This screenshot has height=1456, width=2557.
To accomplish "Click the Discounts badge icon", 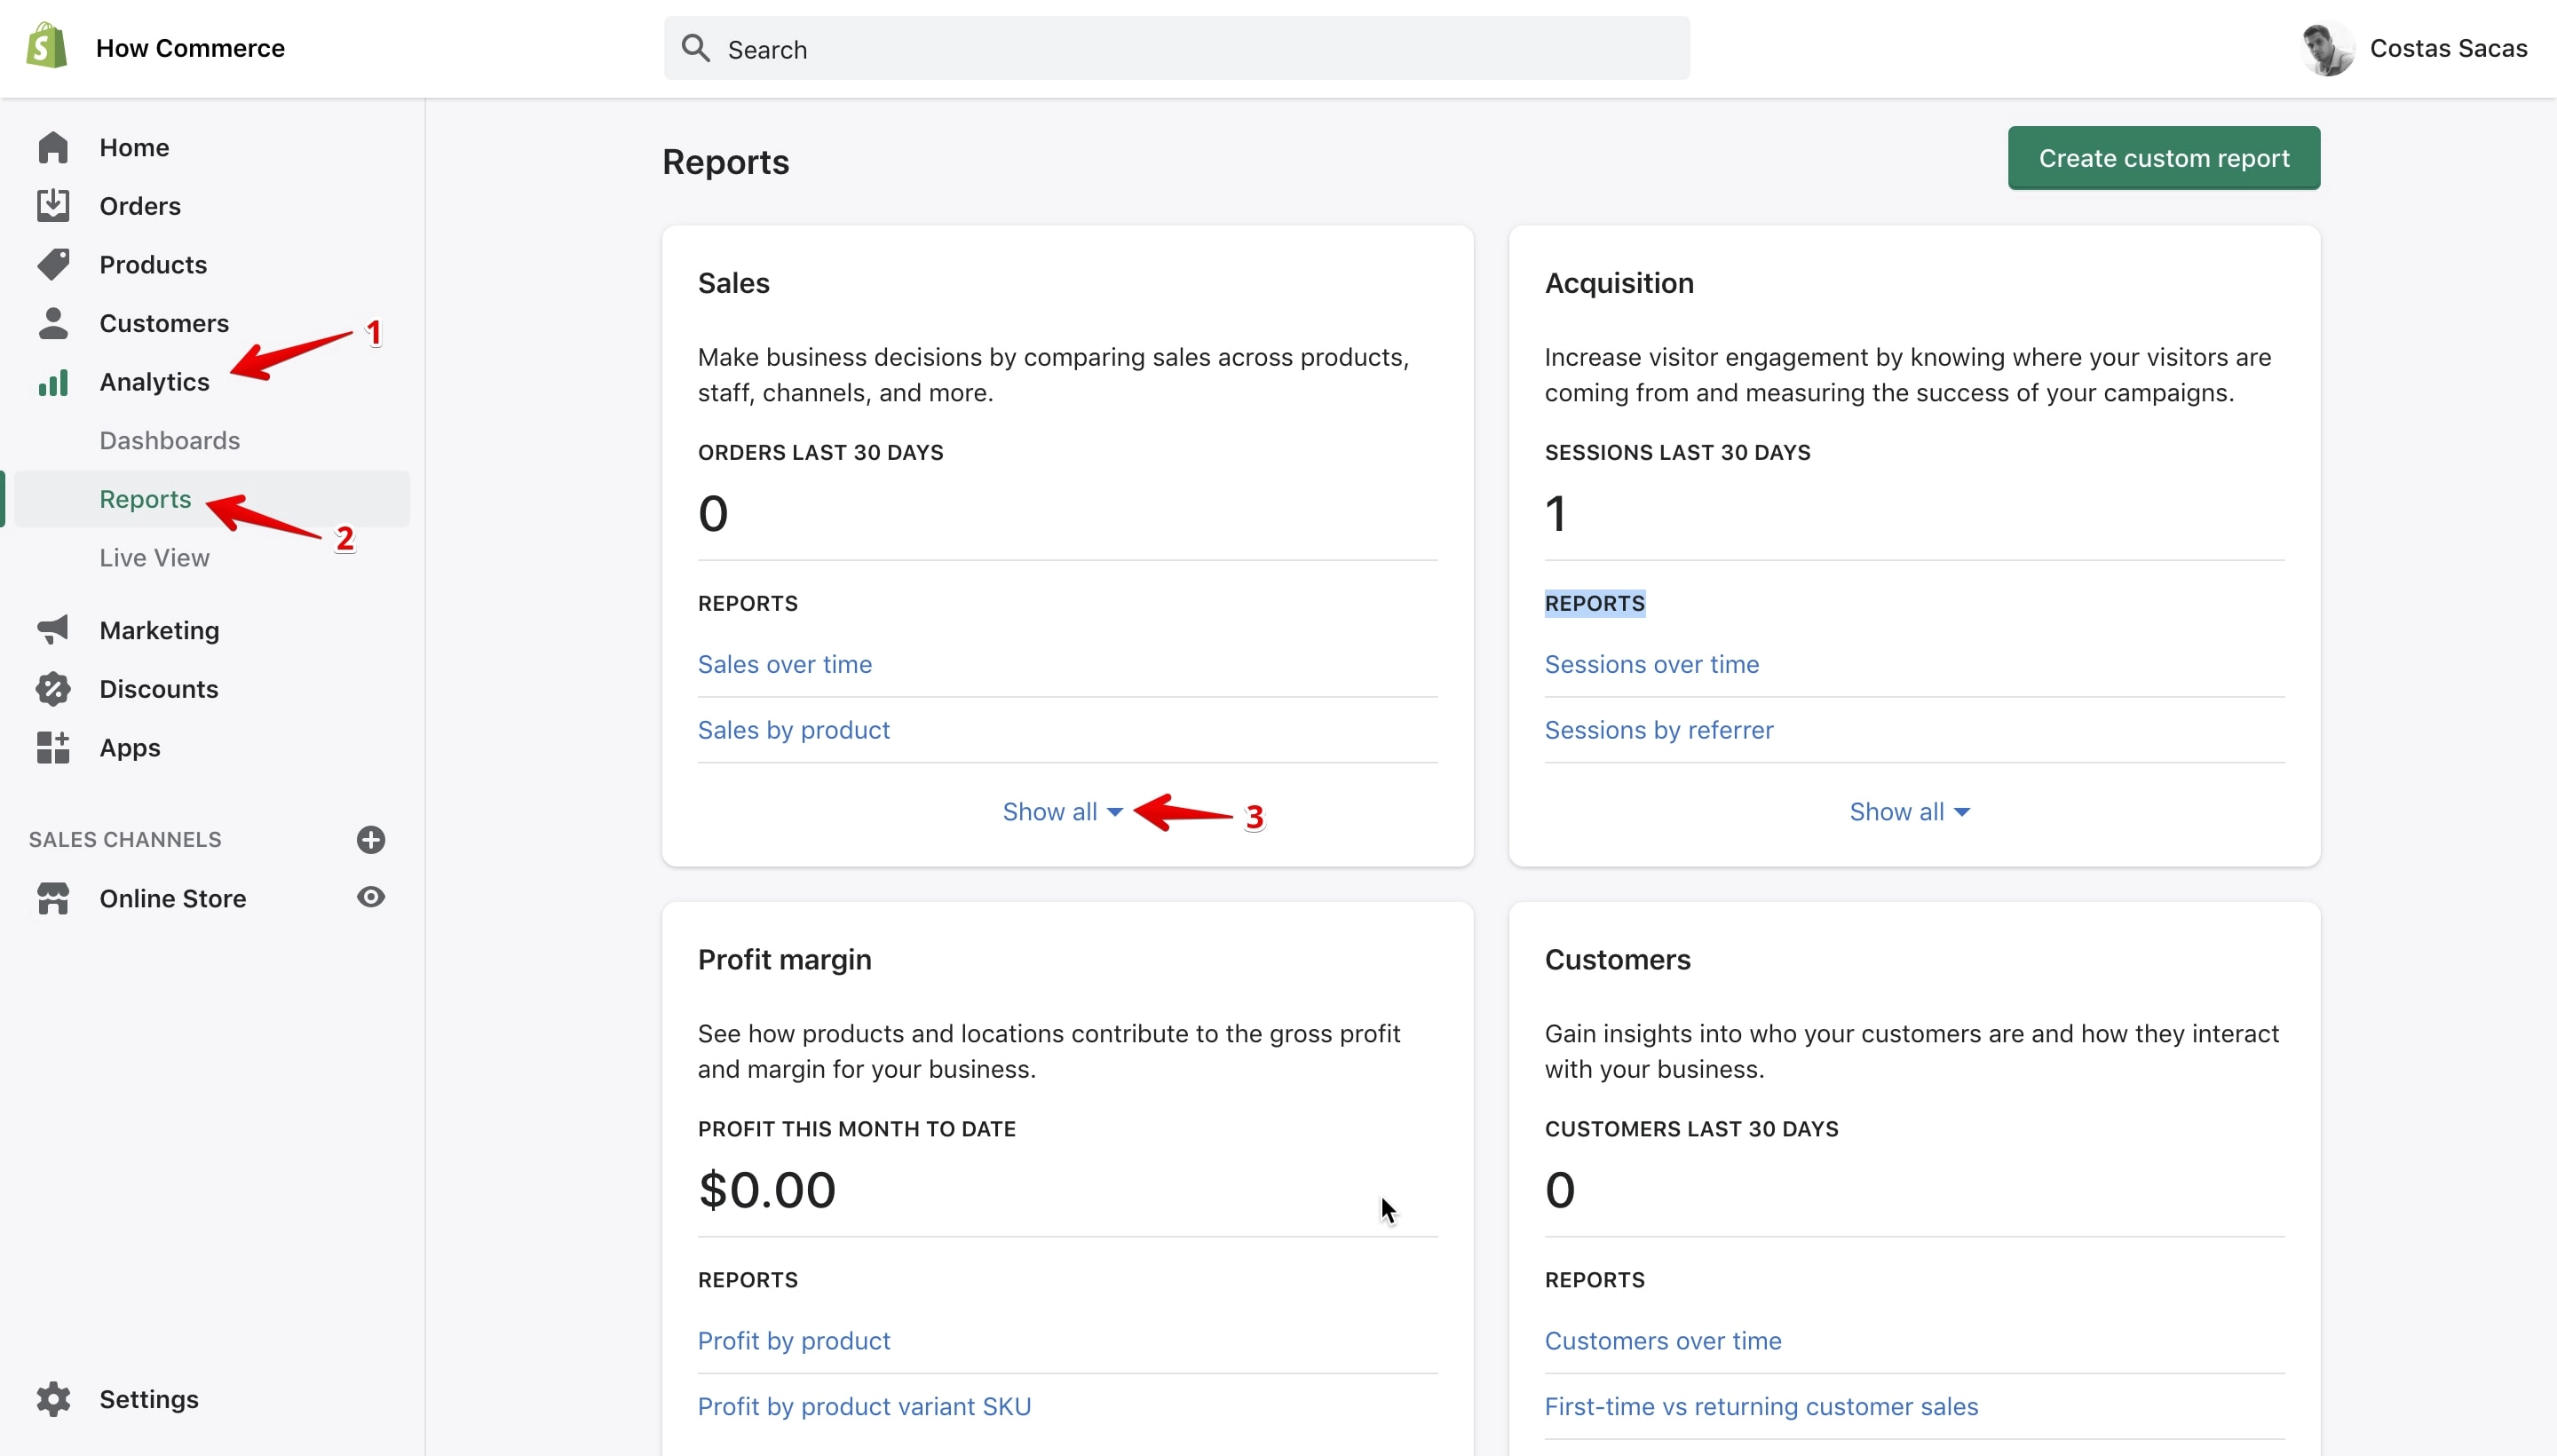I will pyautogui.click(x=53, y=688).
